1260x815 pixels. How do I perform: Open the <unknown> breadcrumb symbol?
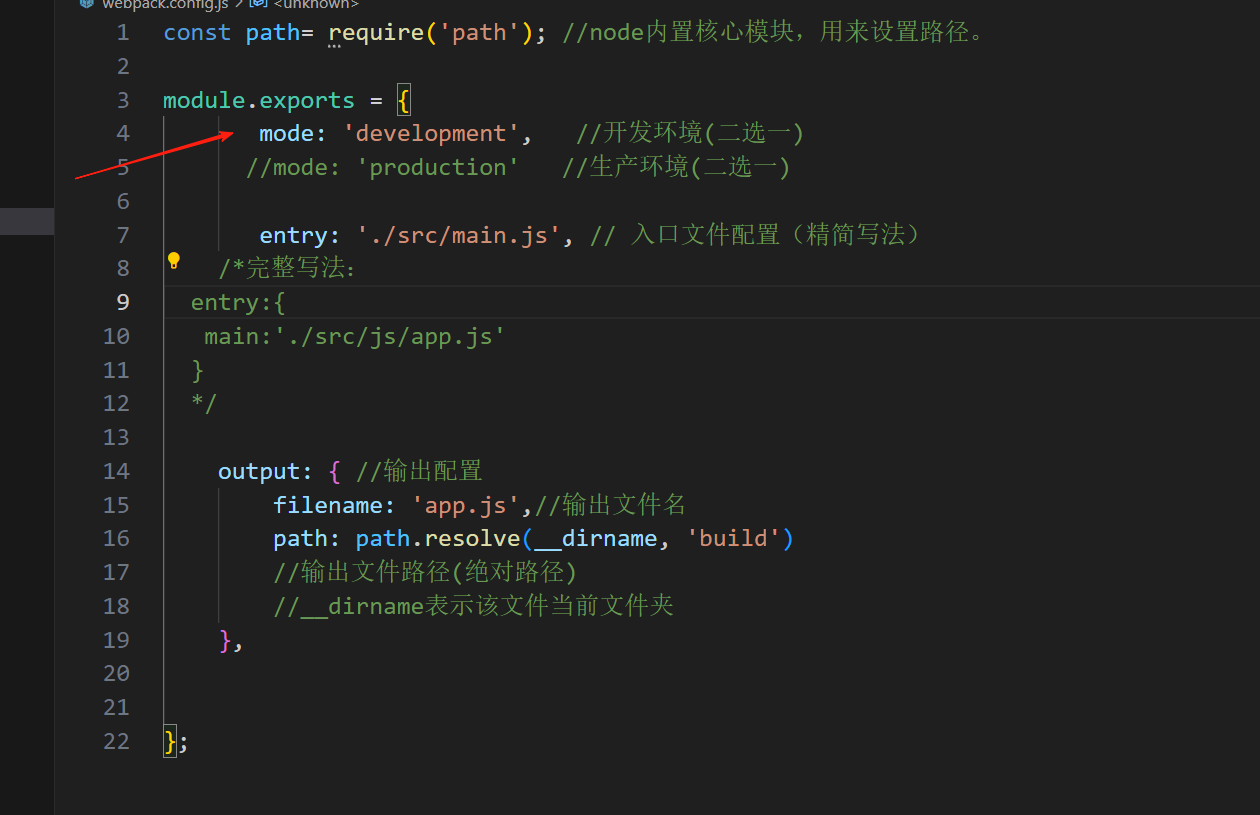coord(316,4)
